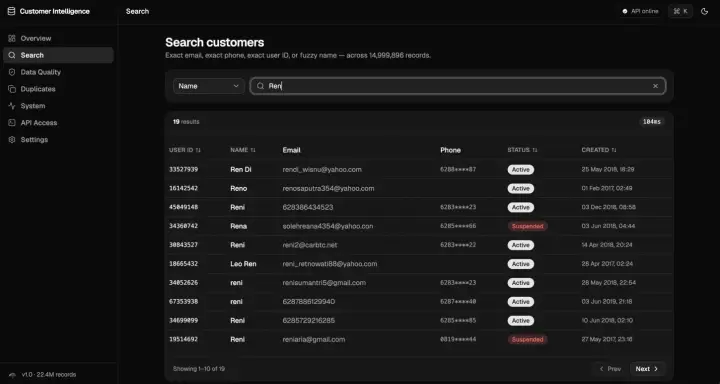Screen dimensions: 720x384
Task: Sort results by the STATUS column
Action: click(x=522, y=150)
